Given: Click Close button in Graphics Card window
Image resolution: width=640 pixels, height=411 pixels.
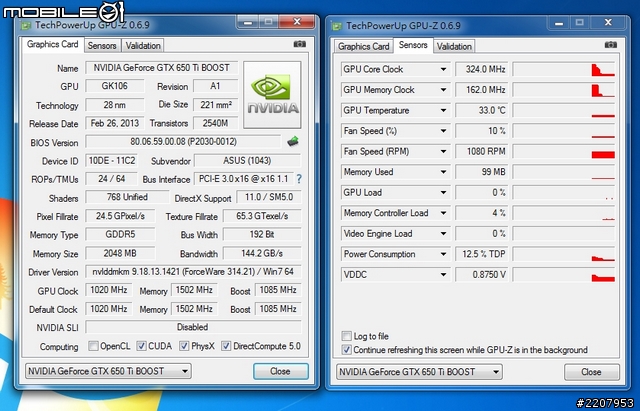Looking at the screenshot, I should click(x=280, y=371).
